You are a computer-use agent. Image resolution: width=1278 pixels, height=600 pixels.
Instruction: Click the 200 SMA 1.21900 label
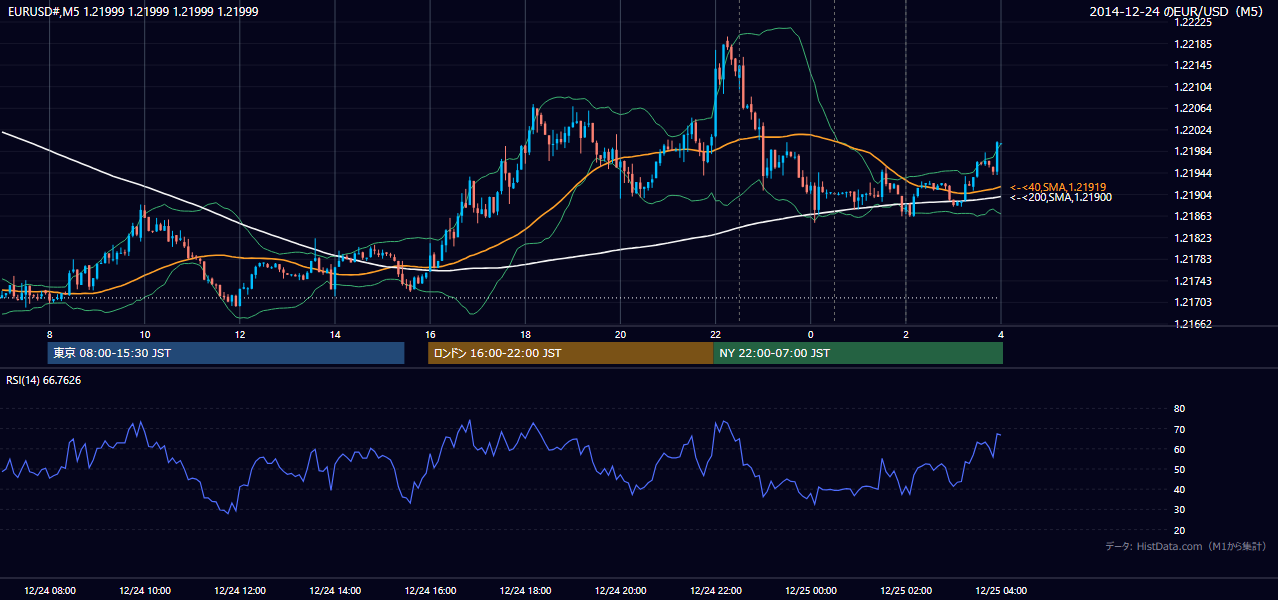pos(1060,197)
